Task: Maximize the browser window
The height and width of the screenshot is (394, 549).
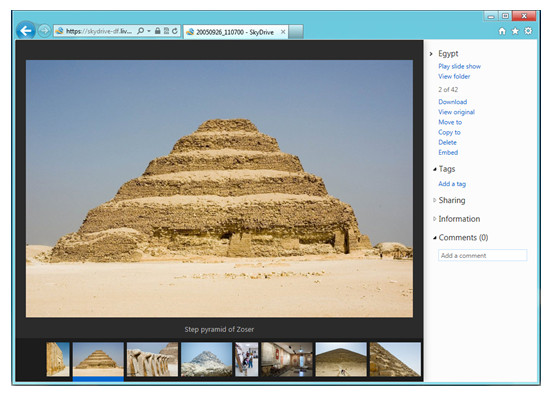Action: point(505,16)
